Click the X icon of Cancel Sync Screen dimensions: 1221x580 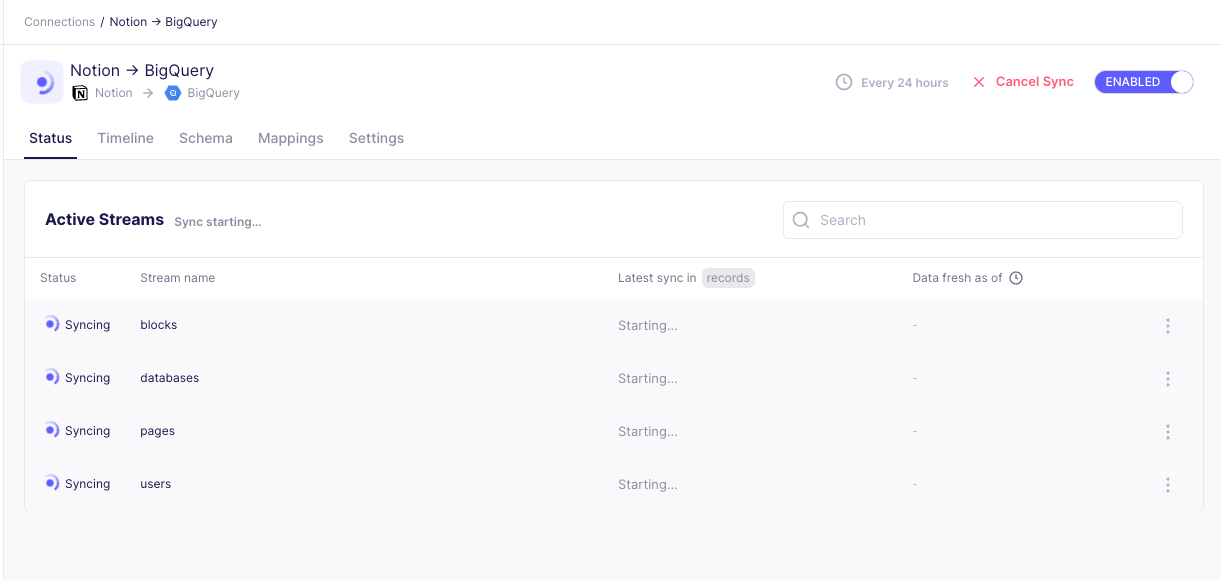point(979,82)
